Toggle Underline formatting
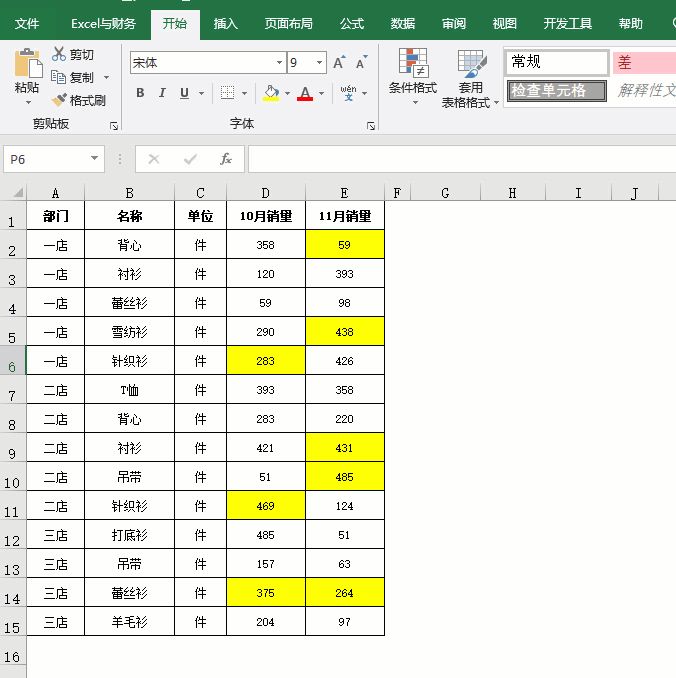Screen dimensions: 676x678 click(185, 93)
